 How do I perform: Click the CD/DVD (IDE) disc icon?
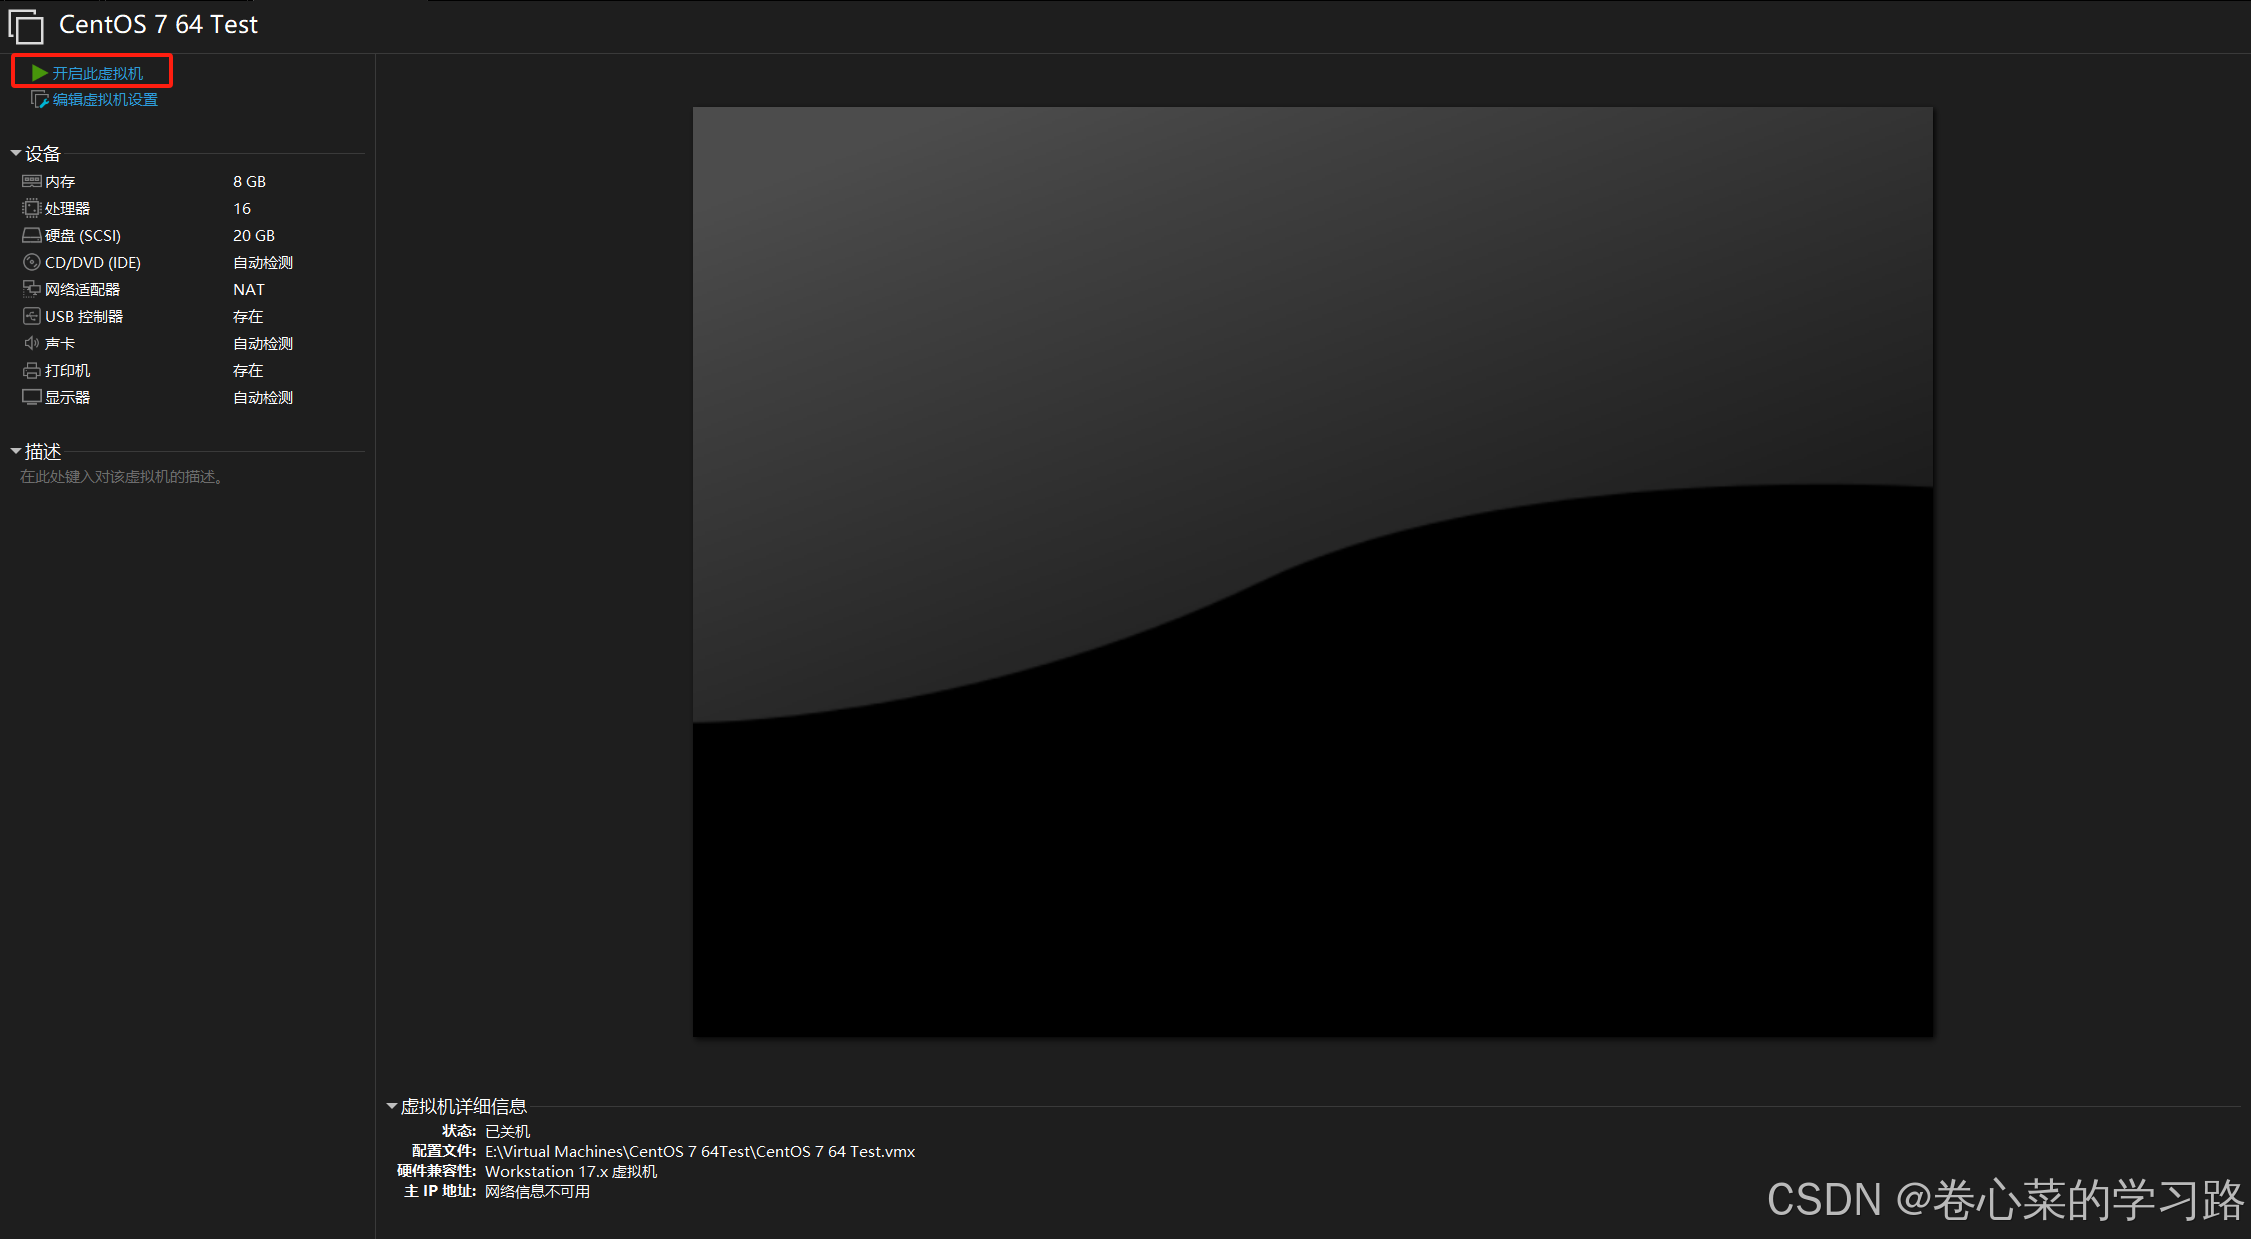(32, 262)
